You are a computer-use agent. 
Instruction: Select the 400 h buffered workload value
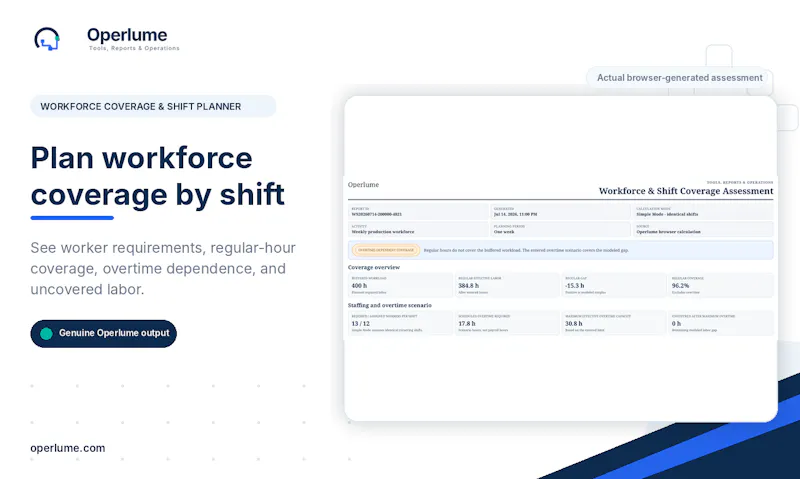[359, 286]
